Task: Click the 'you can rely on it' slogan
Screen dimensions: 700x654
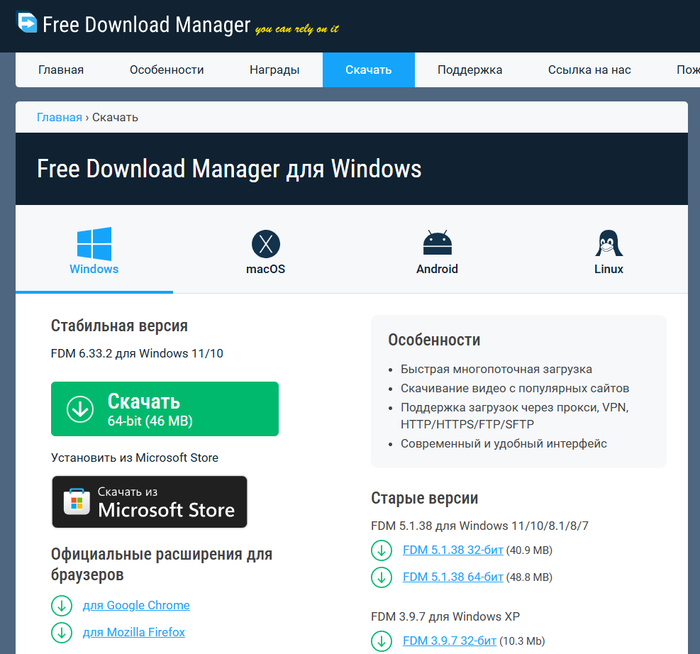Action: (x=297, y=29)
